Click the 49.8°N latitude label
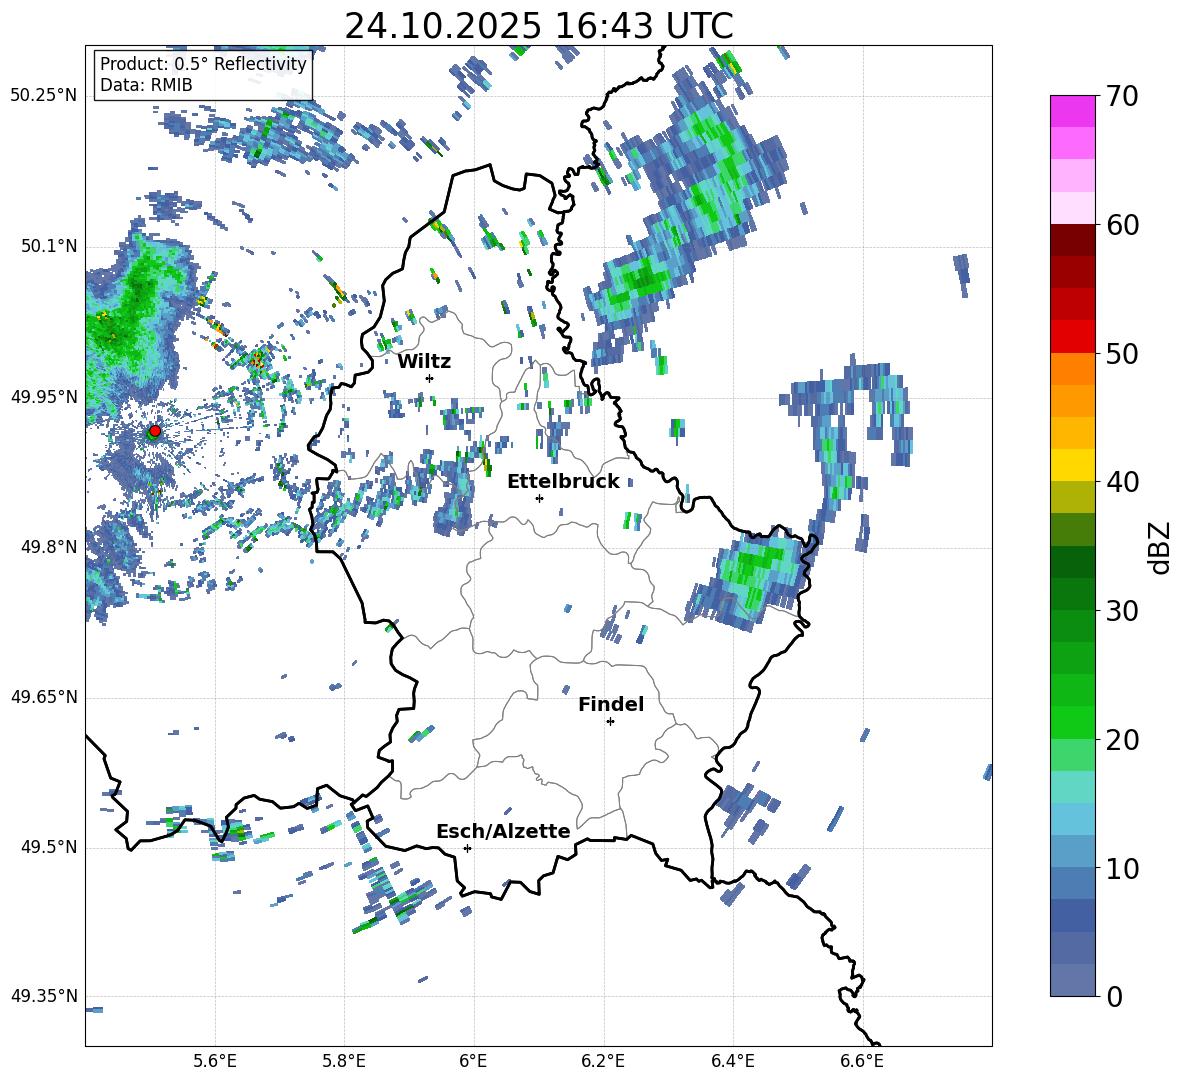The width and height of the screenshot is (1184, 1081). pyautogui.click(x=49, y=547)
